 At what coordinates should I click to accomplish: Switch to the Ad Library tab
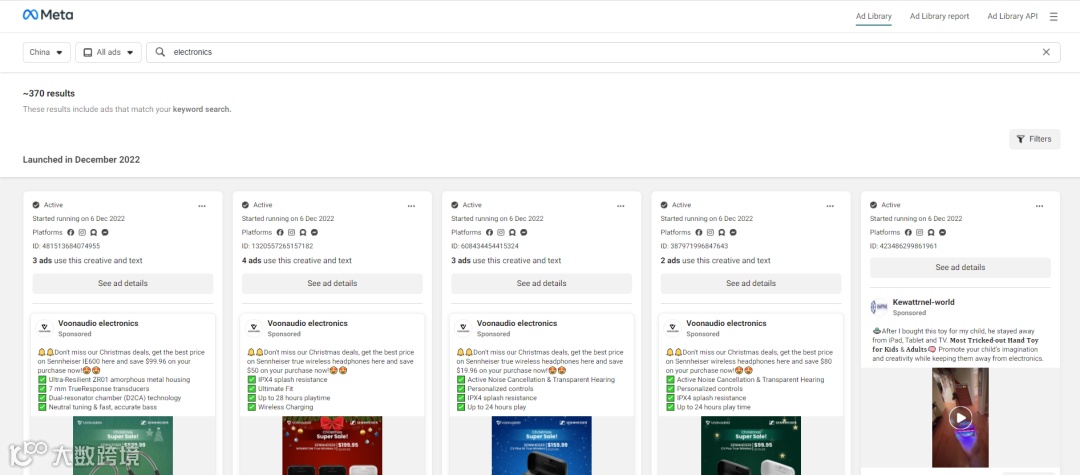click(873, 17)
